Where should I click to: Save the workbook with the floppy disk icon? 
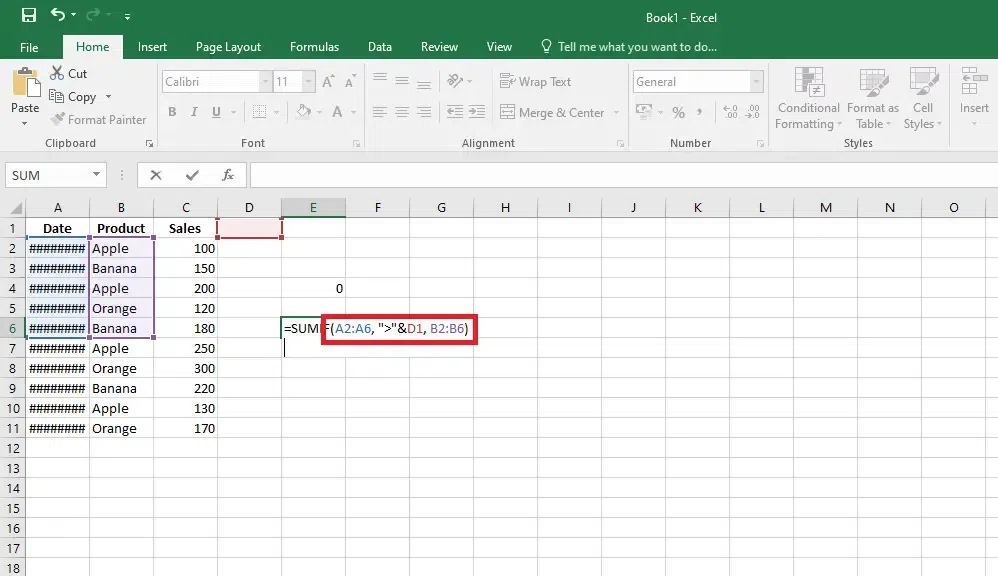(x=29, y=15)
